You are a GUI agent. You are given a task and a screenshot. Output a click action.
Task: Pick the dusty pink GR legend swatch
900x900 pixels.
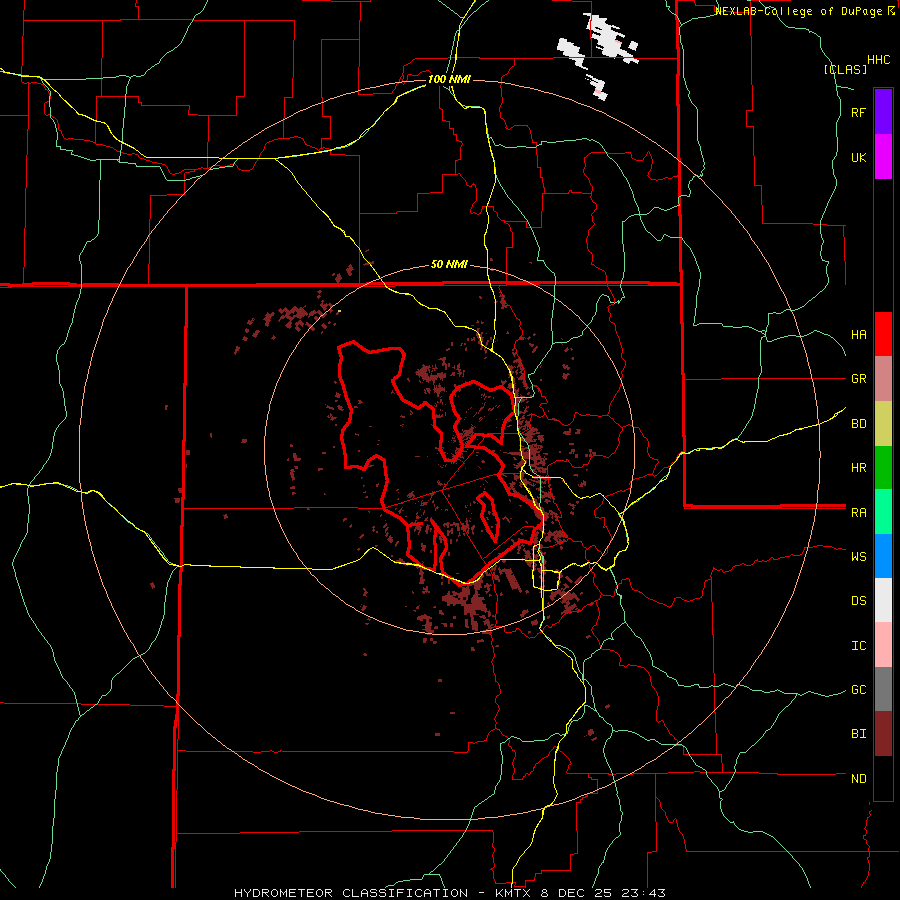coord(883,379)
